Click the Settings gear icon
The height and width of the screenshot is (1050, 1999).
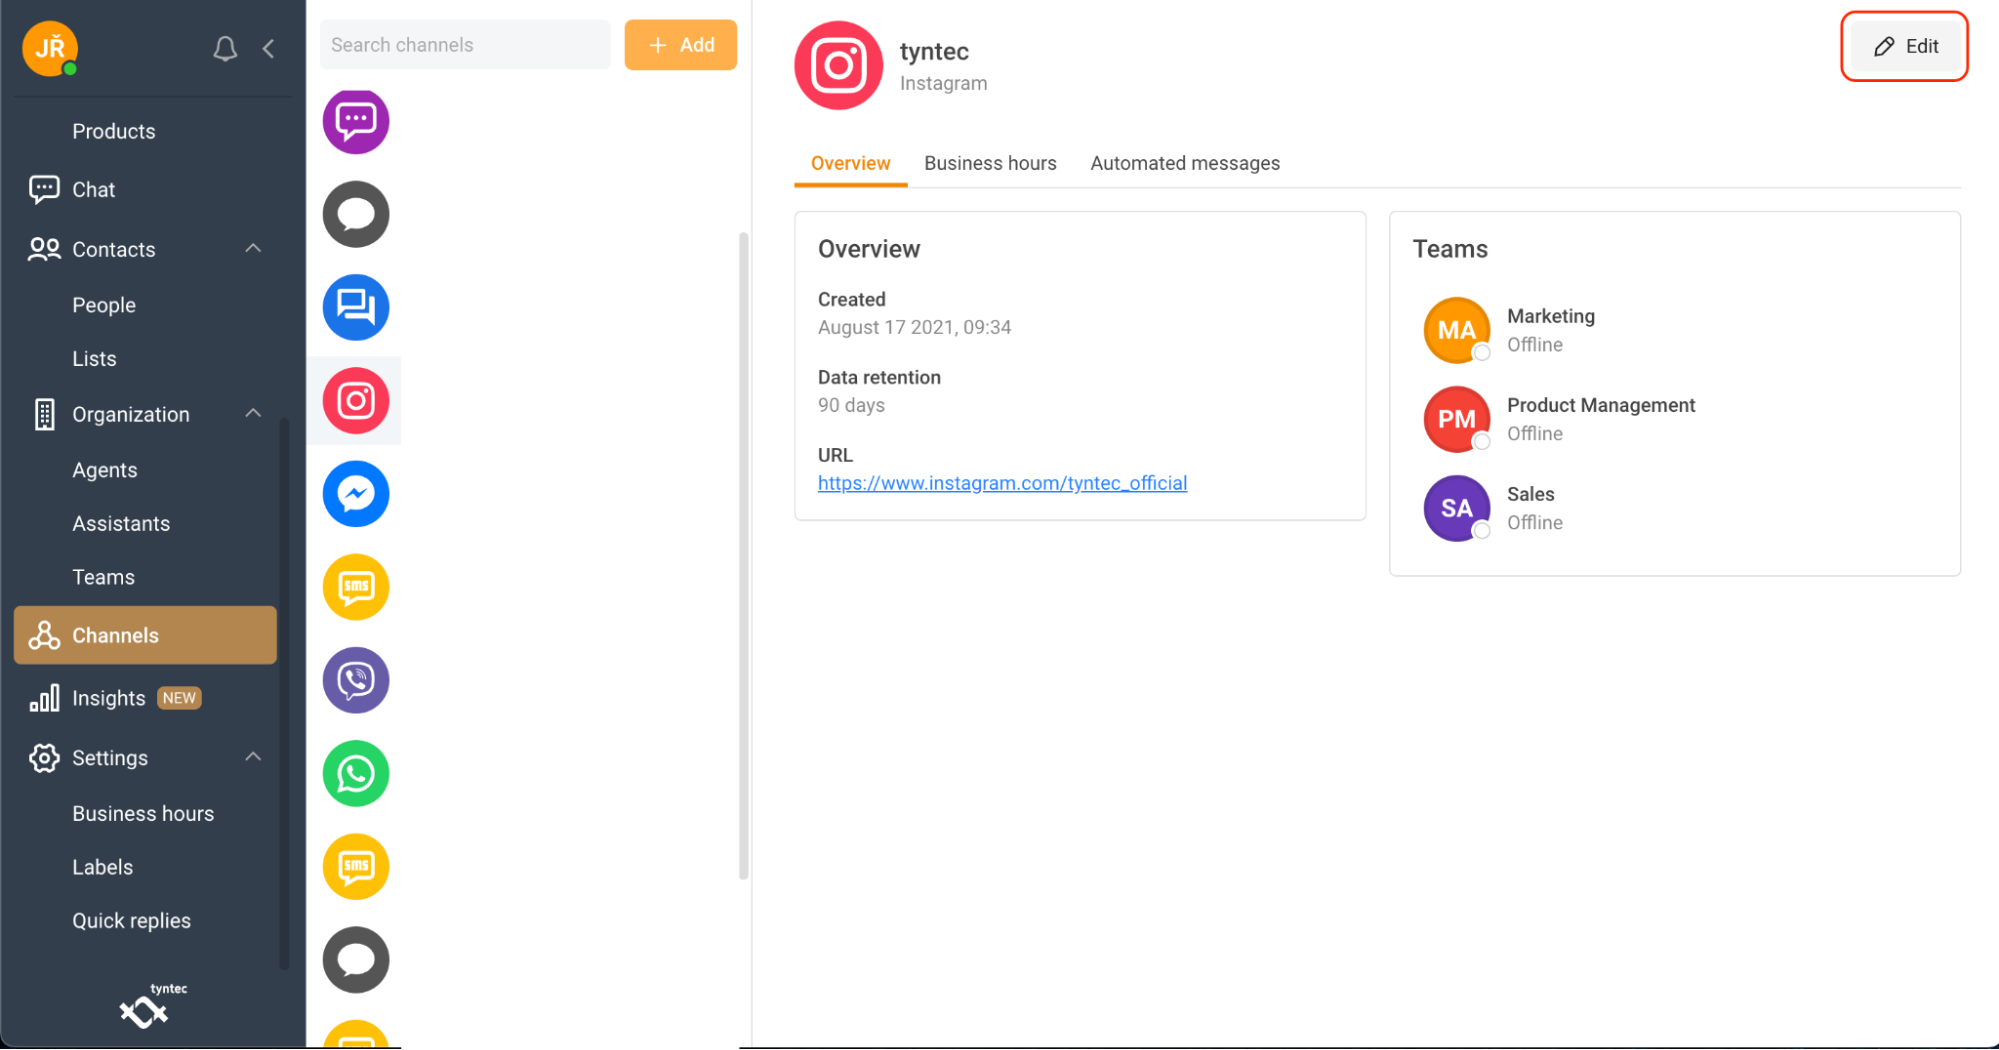(44, 758)
